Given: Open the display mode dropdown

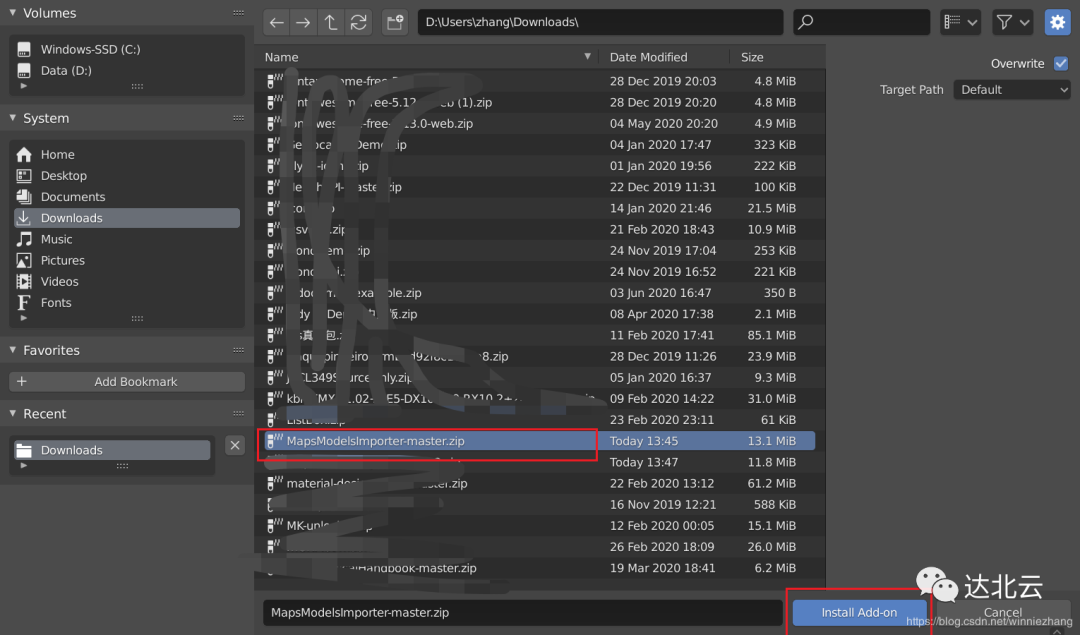Looking at the screenshot, I should click(x=960, y=22).
